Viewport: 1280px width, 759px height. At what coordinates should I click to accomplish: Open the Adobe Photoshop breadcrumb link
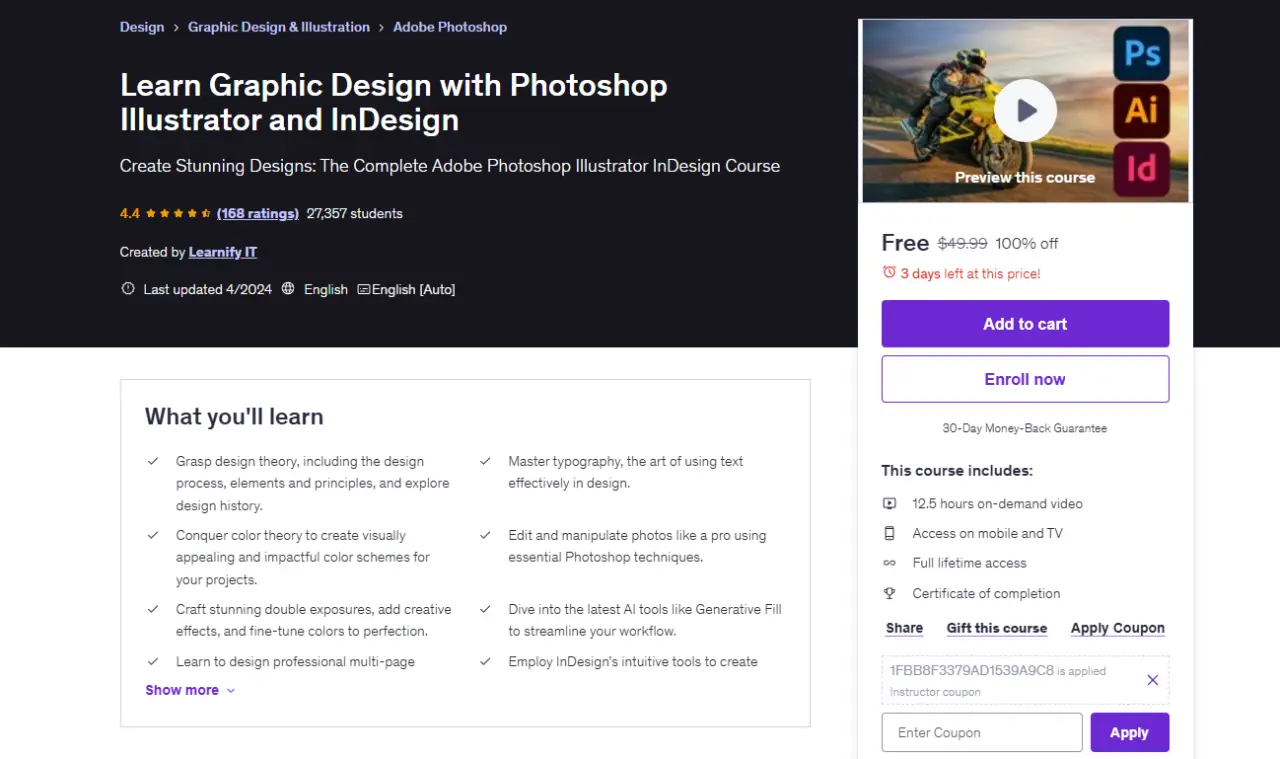point(450,27)
